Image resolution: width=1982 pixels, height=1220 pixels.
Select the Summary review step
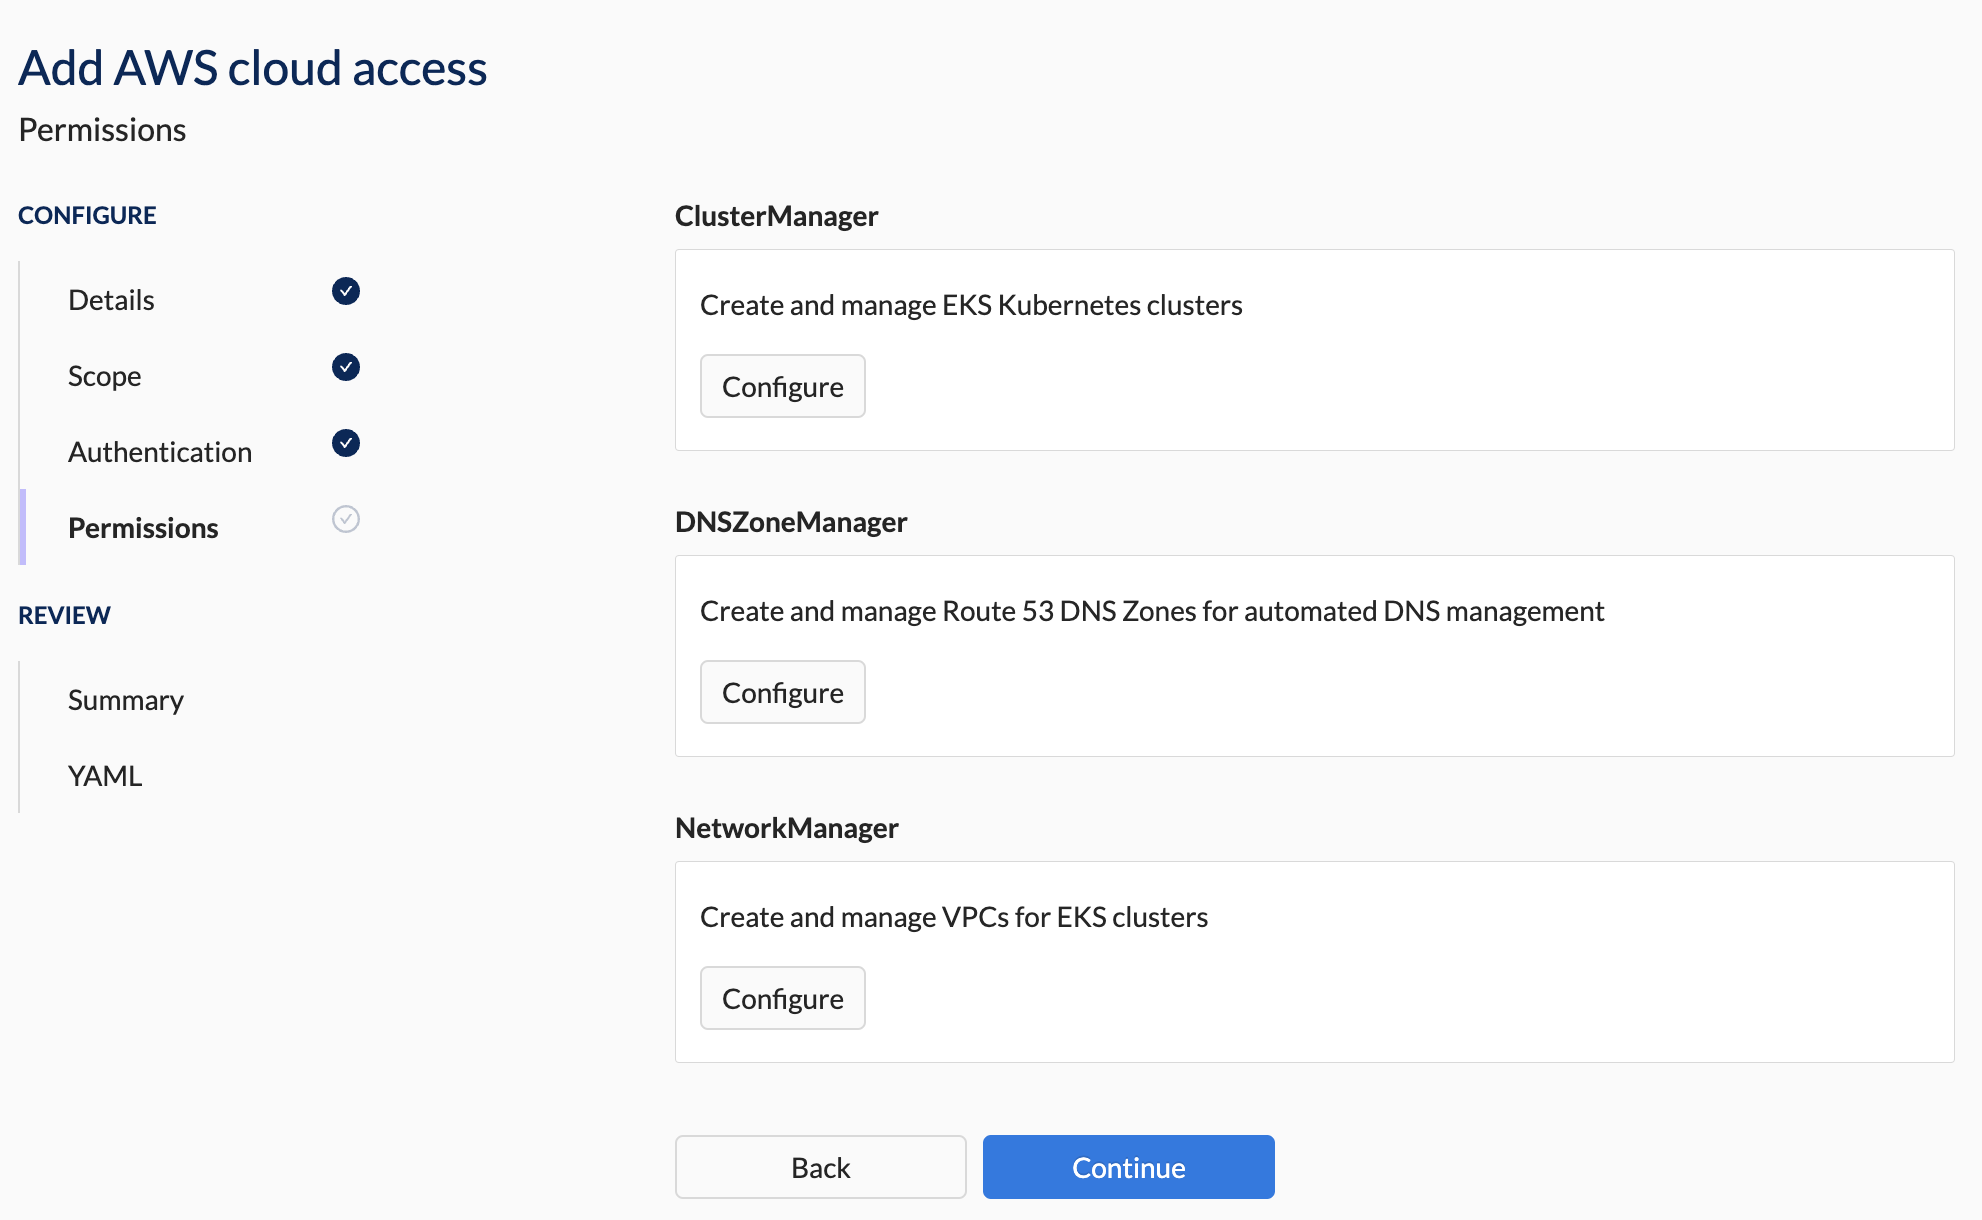[x=126, y=698]
